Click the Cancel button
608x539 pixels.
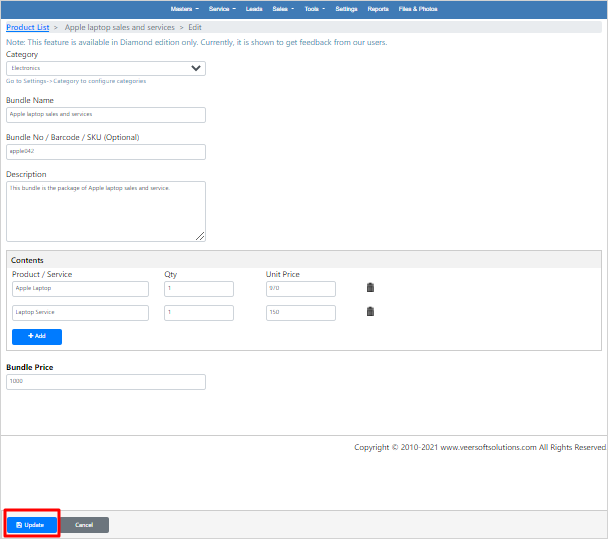coord(84,525)
